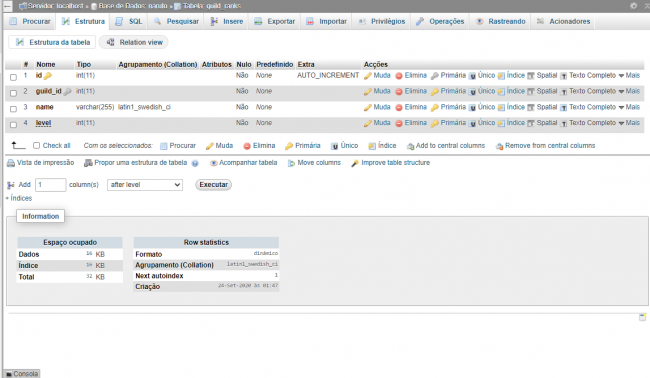
Task: Open the Acionadores tab
Action: (563, 22)
